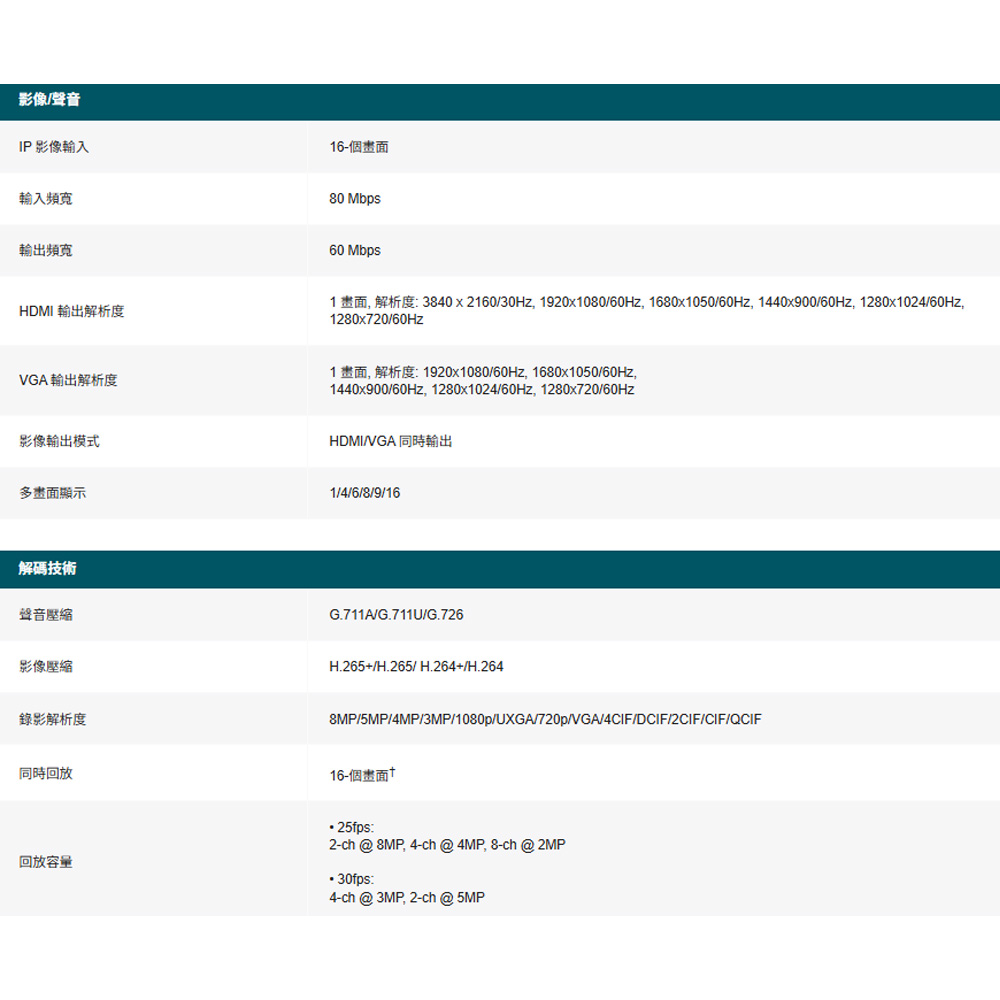Select the 錄影解析度 label
Image resolution: width=1000 pixels, height=1000 pixels.
coord(53,719)
